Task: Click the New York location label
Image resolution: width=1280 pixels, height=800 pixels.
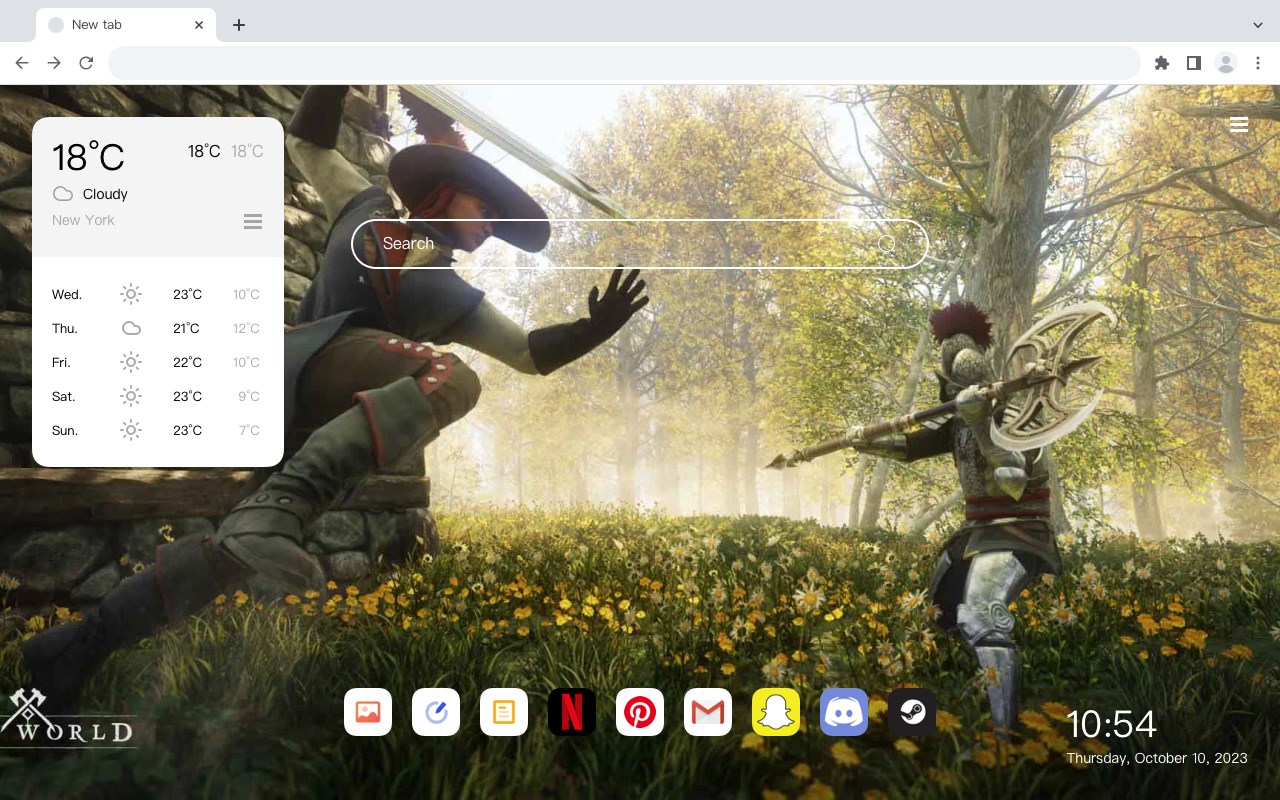Action: tap(83, 220)
